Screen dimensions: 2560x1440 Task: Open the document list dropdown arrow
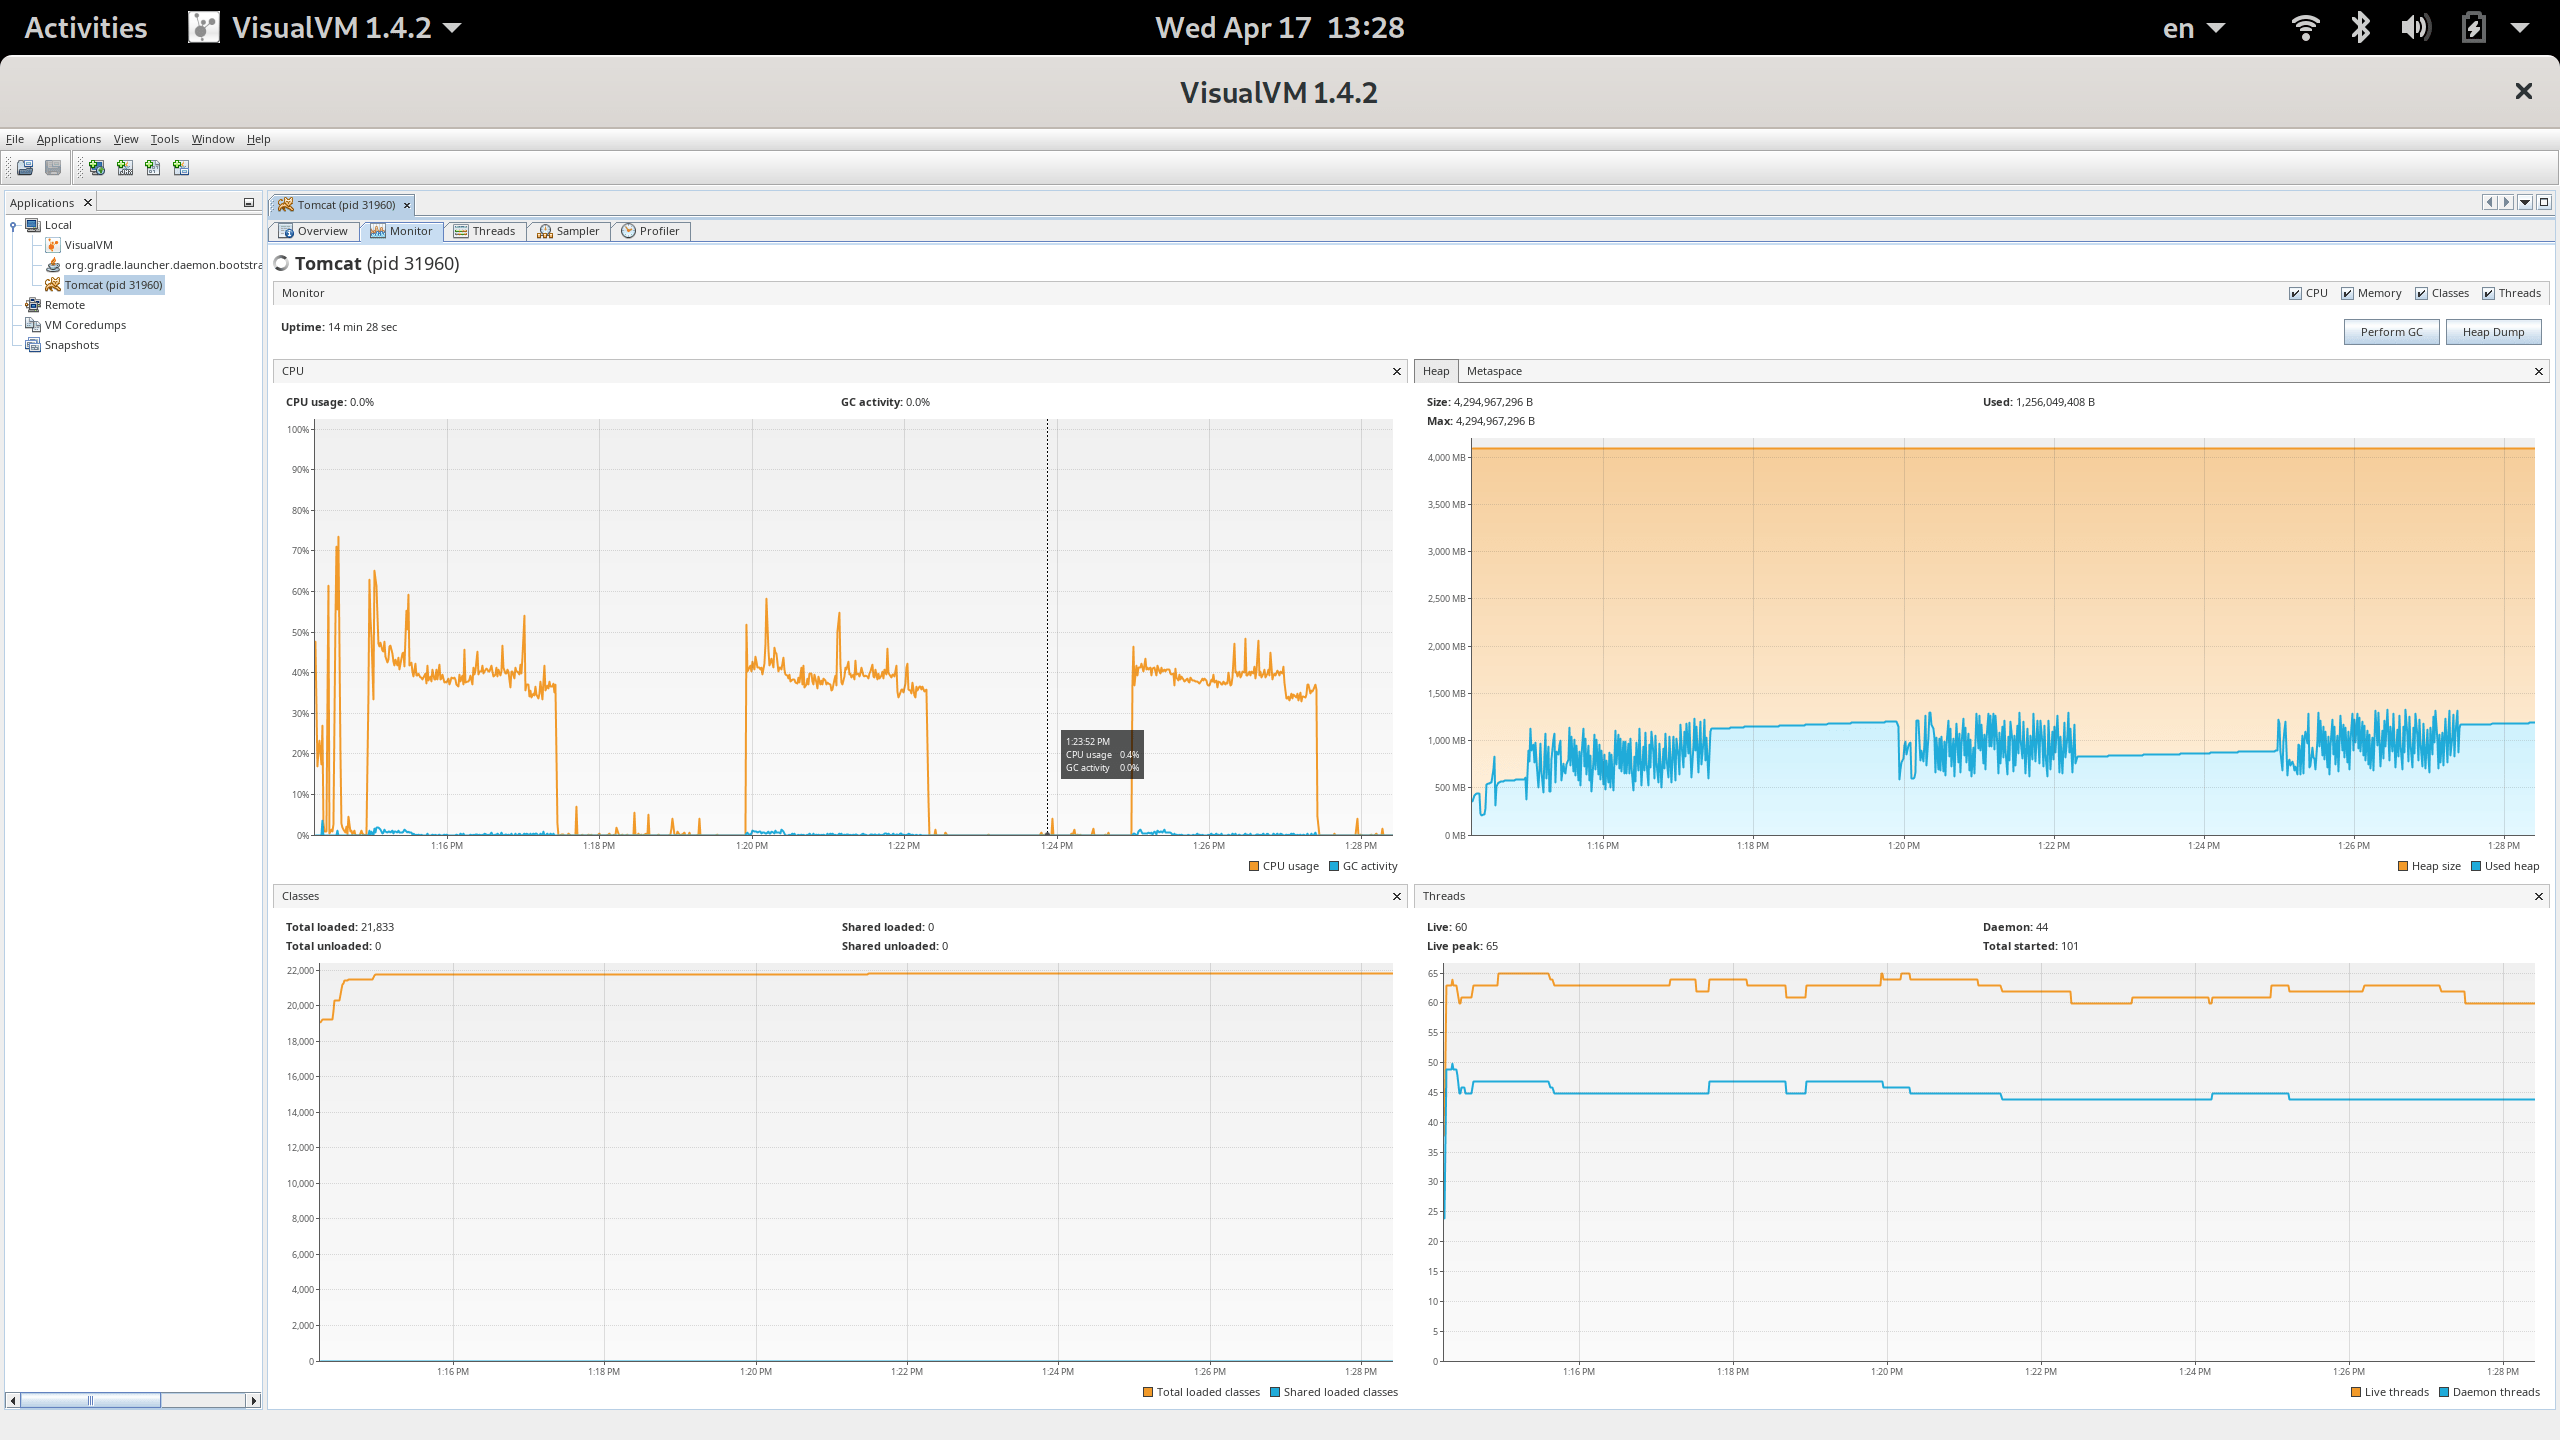coord(2525,202)
